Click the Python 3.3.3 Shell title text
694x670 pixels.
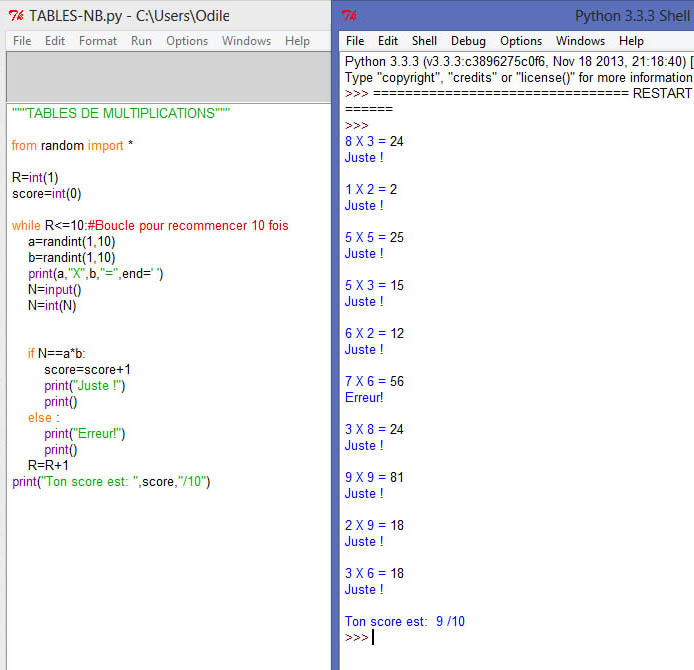[x=632, y=16]
